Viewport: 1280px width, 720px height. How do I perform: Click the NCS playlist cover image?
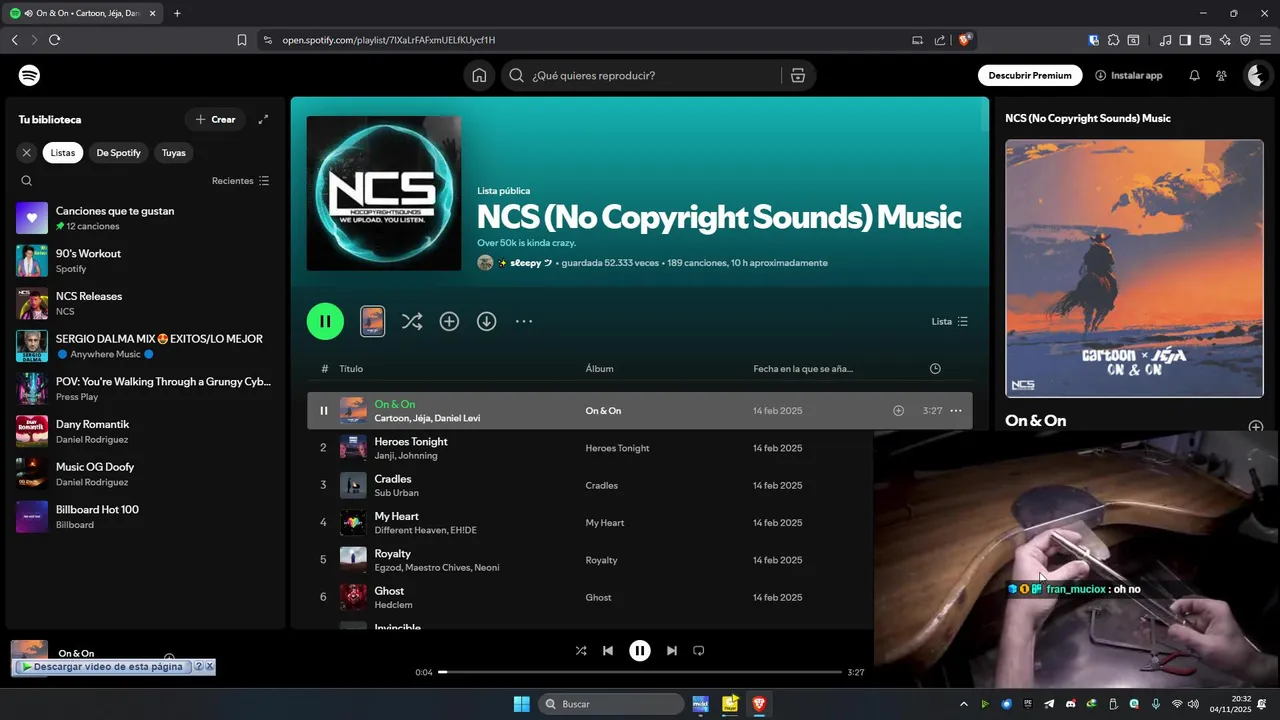pos(384,193)
